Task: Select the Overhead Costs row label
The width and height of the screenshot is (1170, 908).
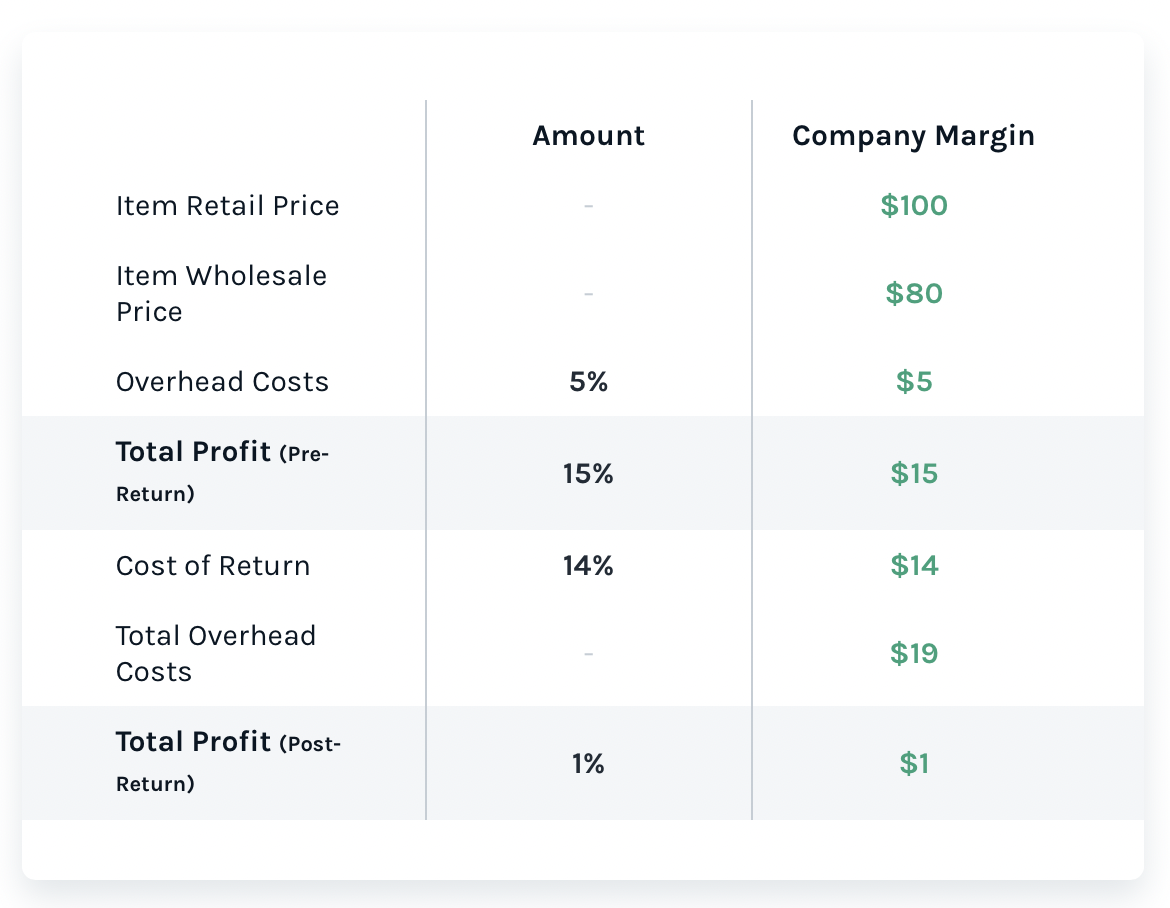Action: coord(222,382)
